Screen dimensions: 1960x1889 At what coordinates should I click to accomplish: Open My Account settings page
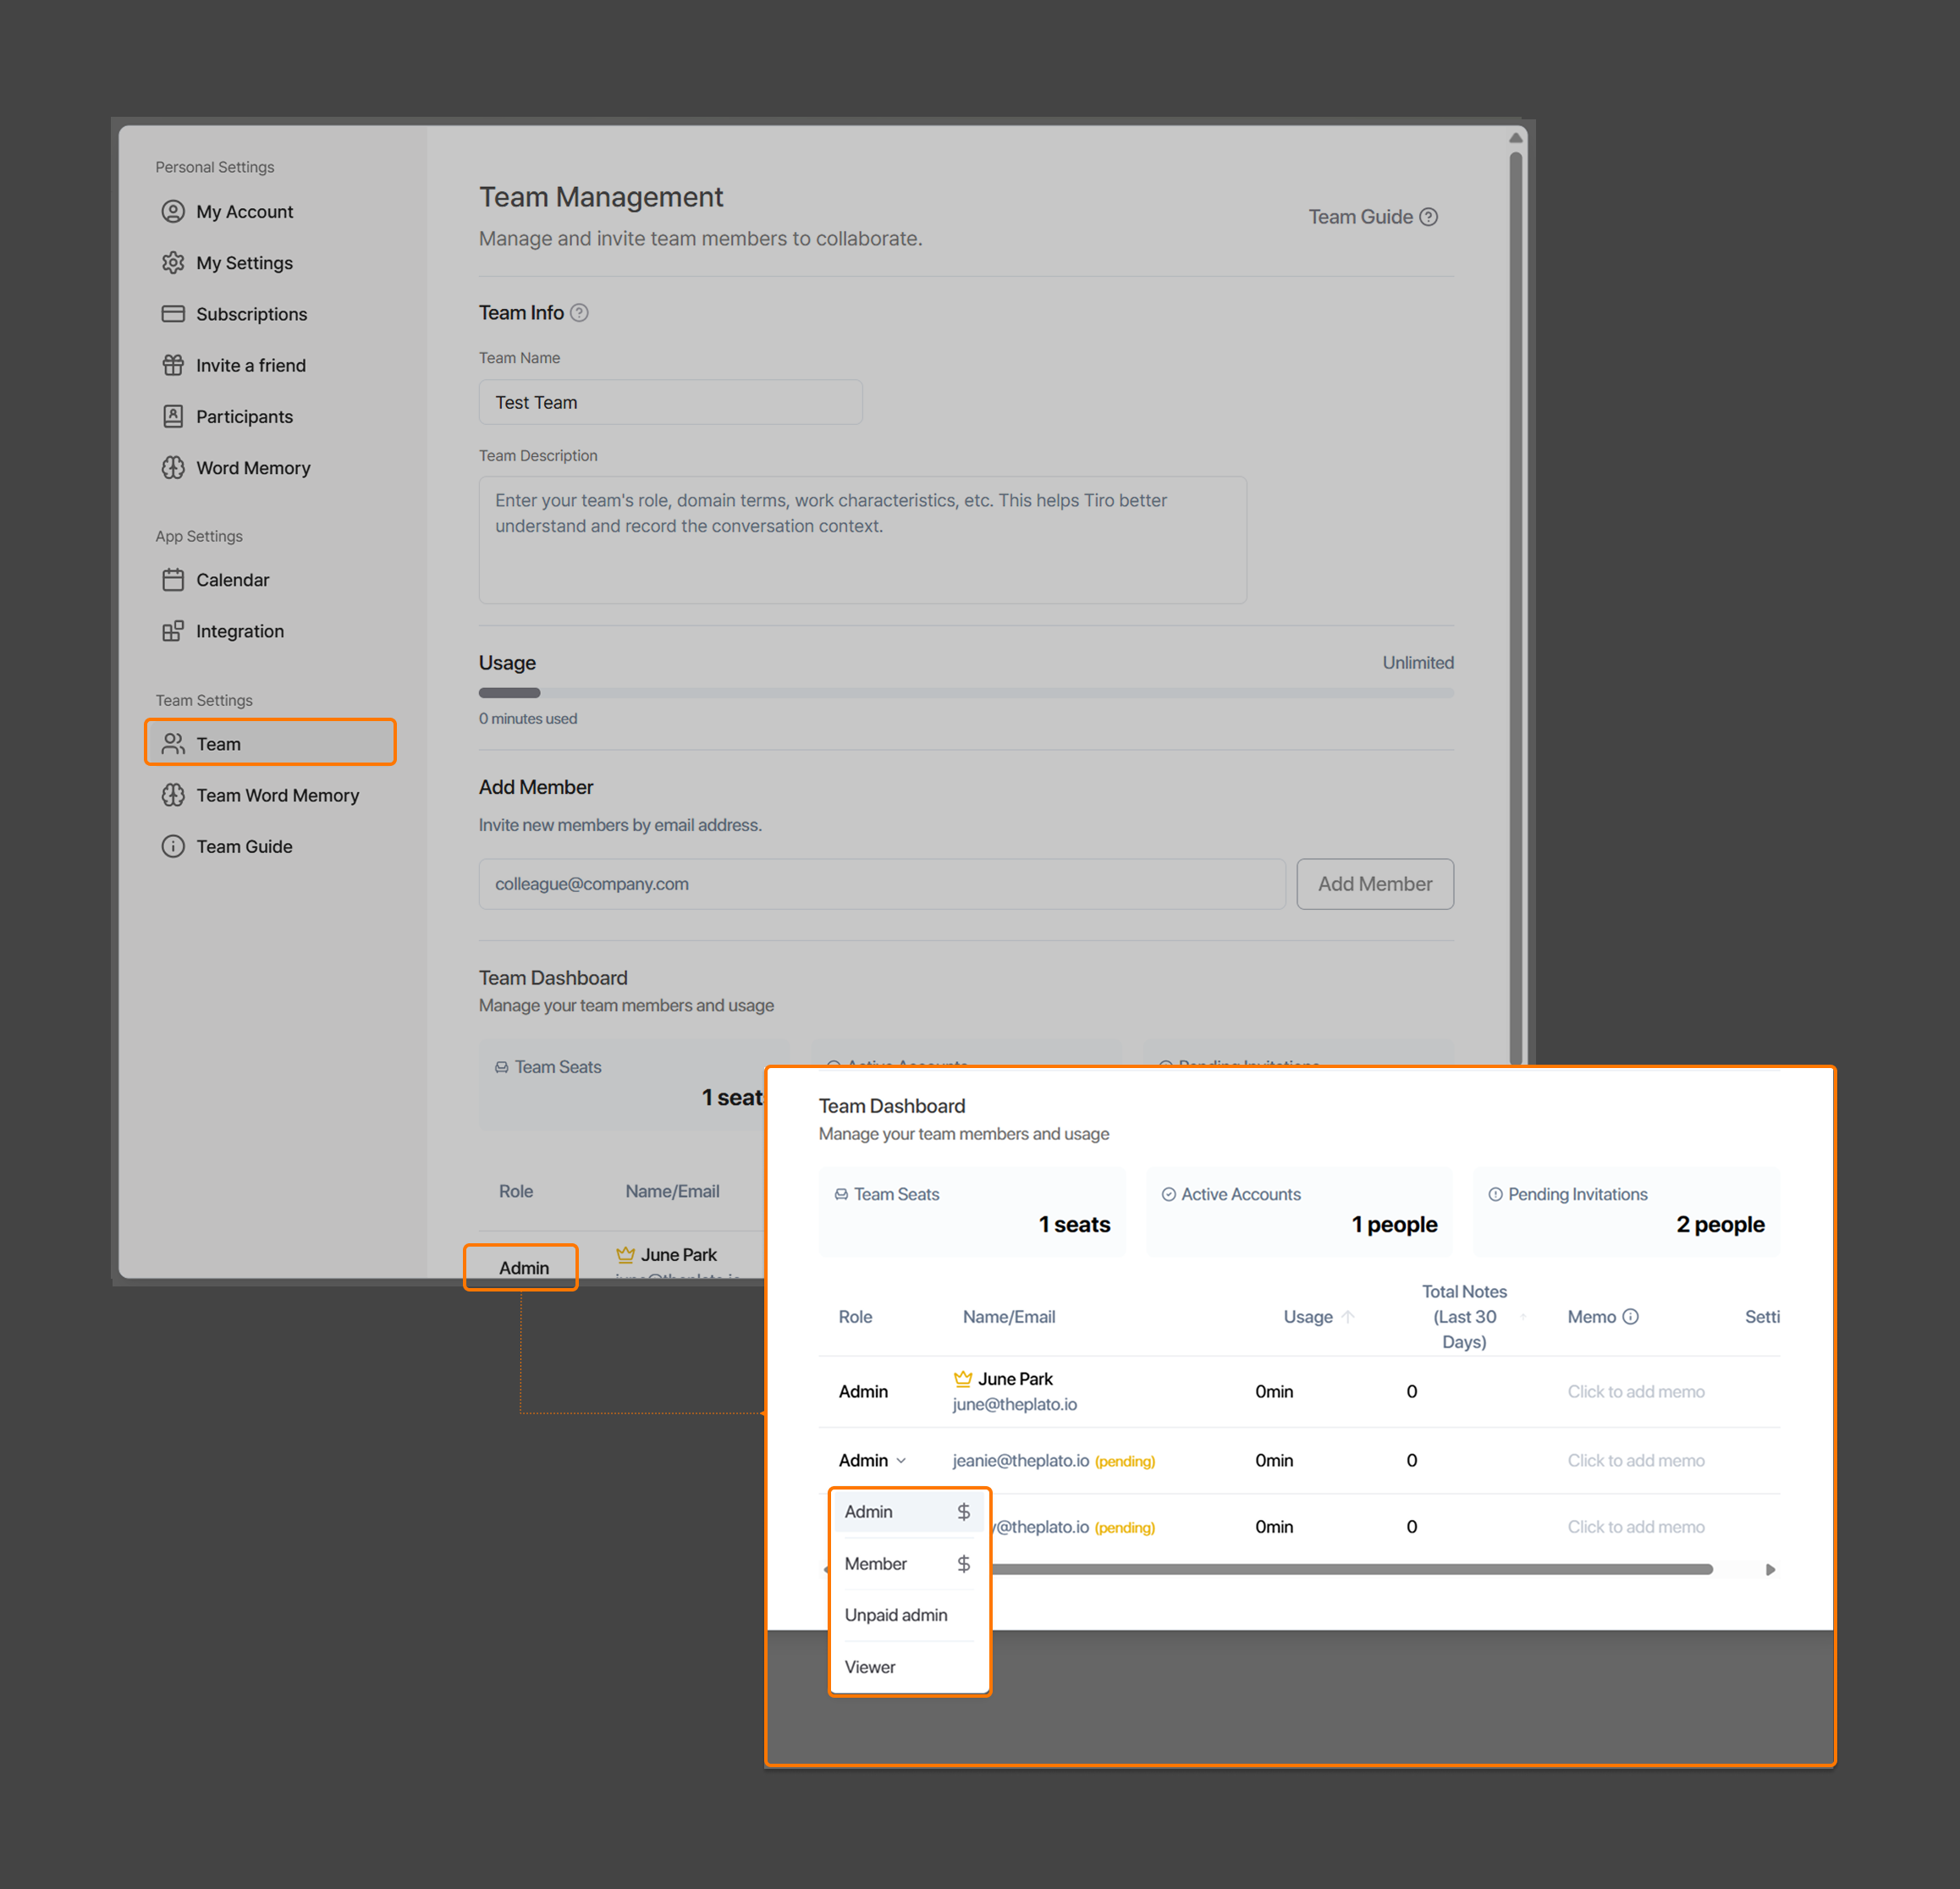244,212
